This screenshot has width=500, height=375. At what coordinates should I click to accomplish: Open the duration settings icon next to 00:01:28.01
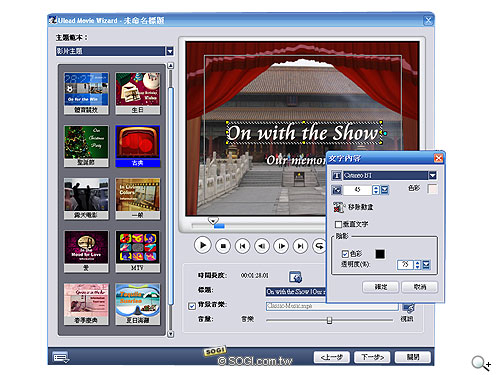tap(295, 276)
